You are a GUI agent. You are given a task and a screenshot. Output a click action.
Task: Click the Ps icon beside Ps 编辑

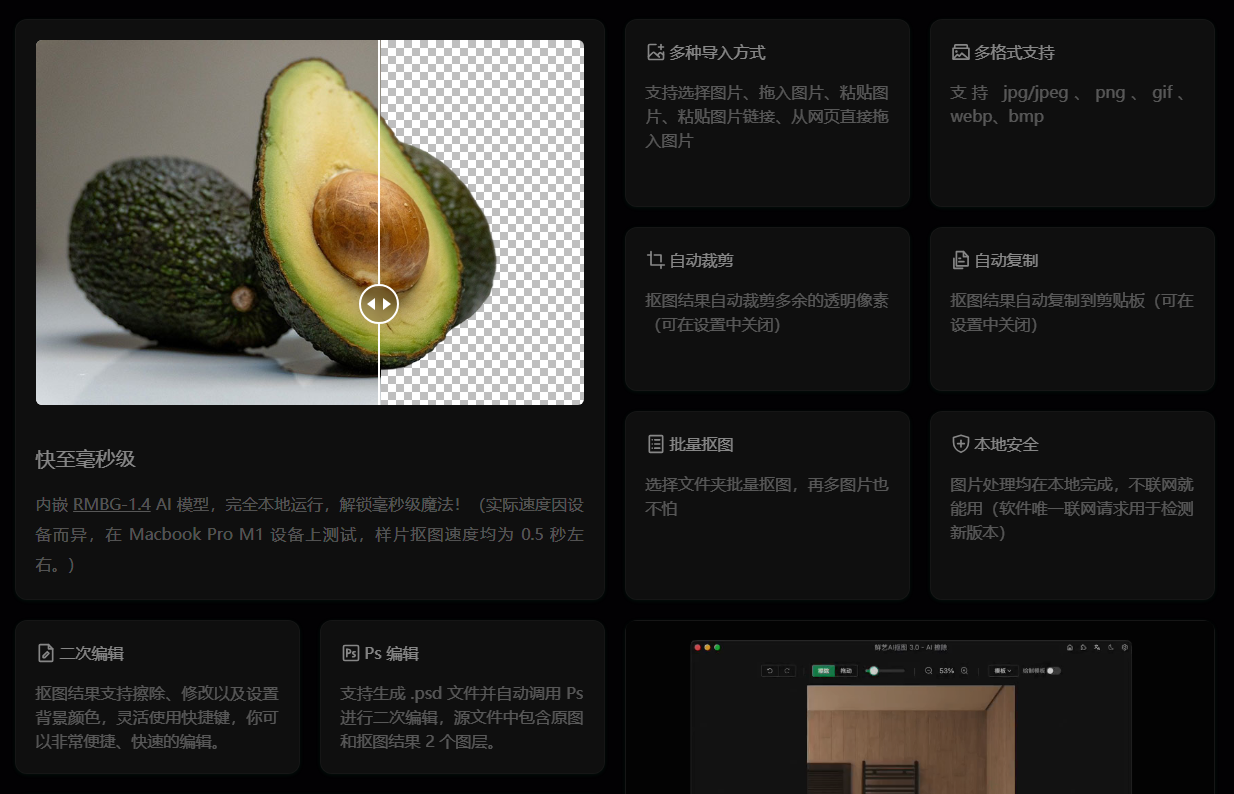350,653
